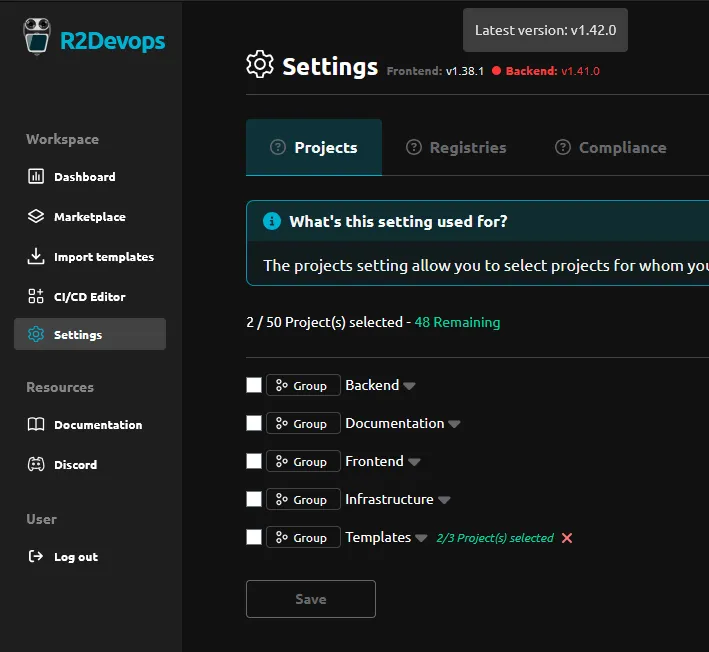Click the Backend: v1.41.0 version label
This screenshot has height=652, width=709.
[553, 71]
